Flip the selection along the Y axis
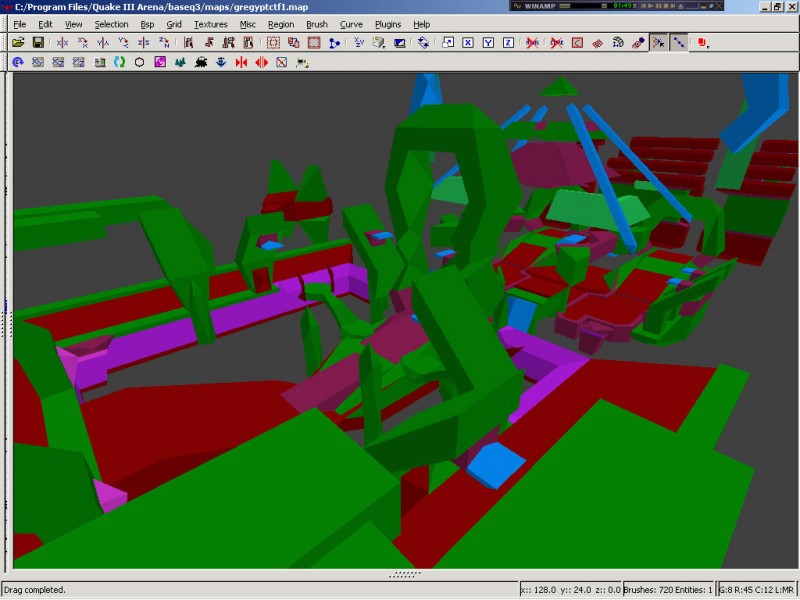 pyautogui.click(x=103, y=43)
